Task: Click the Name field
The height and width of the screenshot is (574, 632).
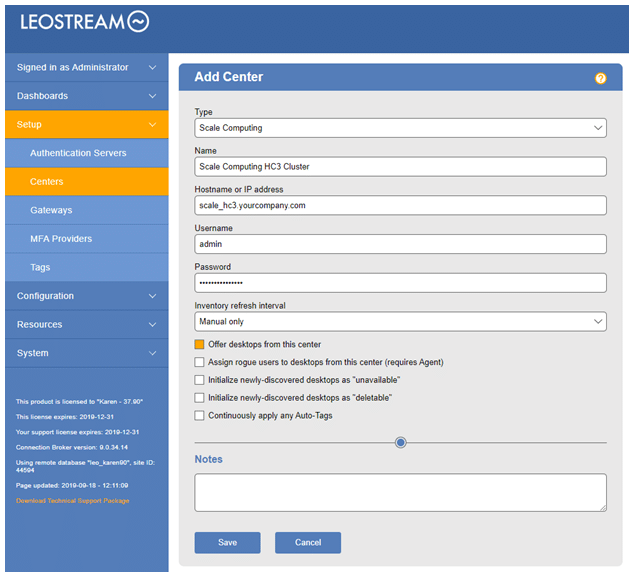Action: click(400, 166)
